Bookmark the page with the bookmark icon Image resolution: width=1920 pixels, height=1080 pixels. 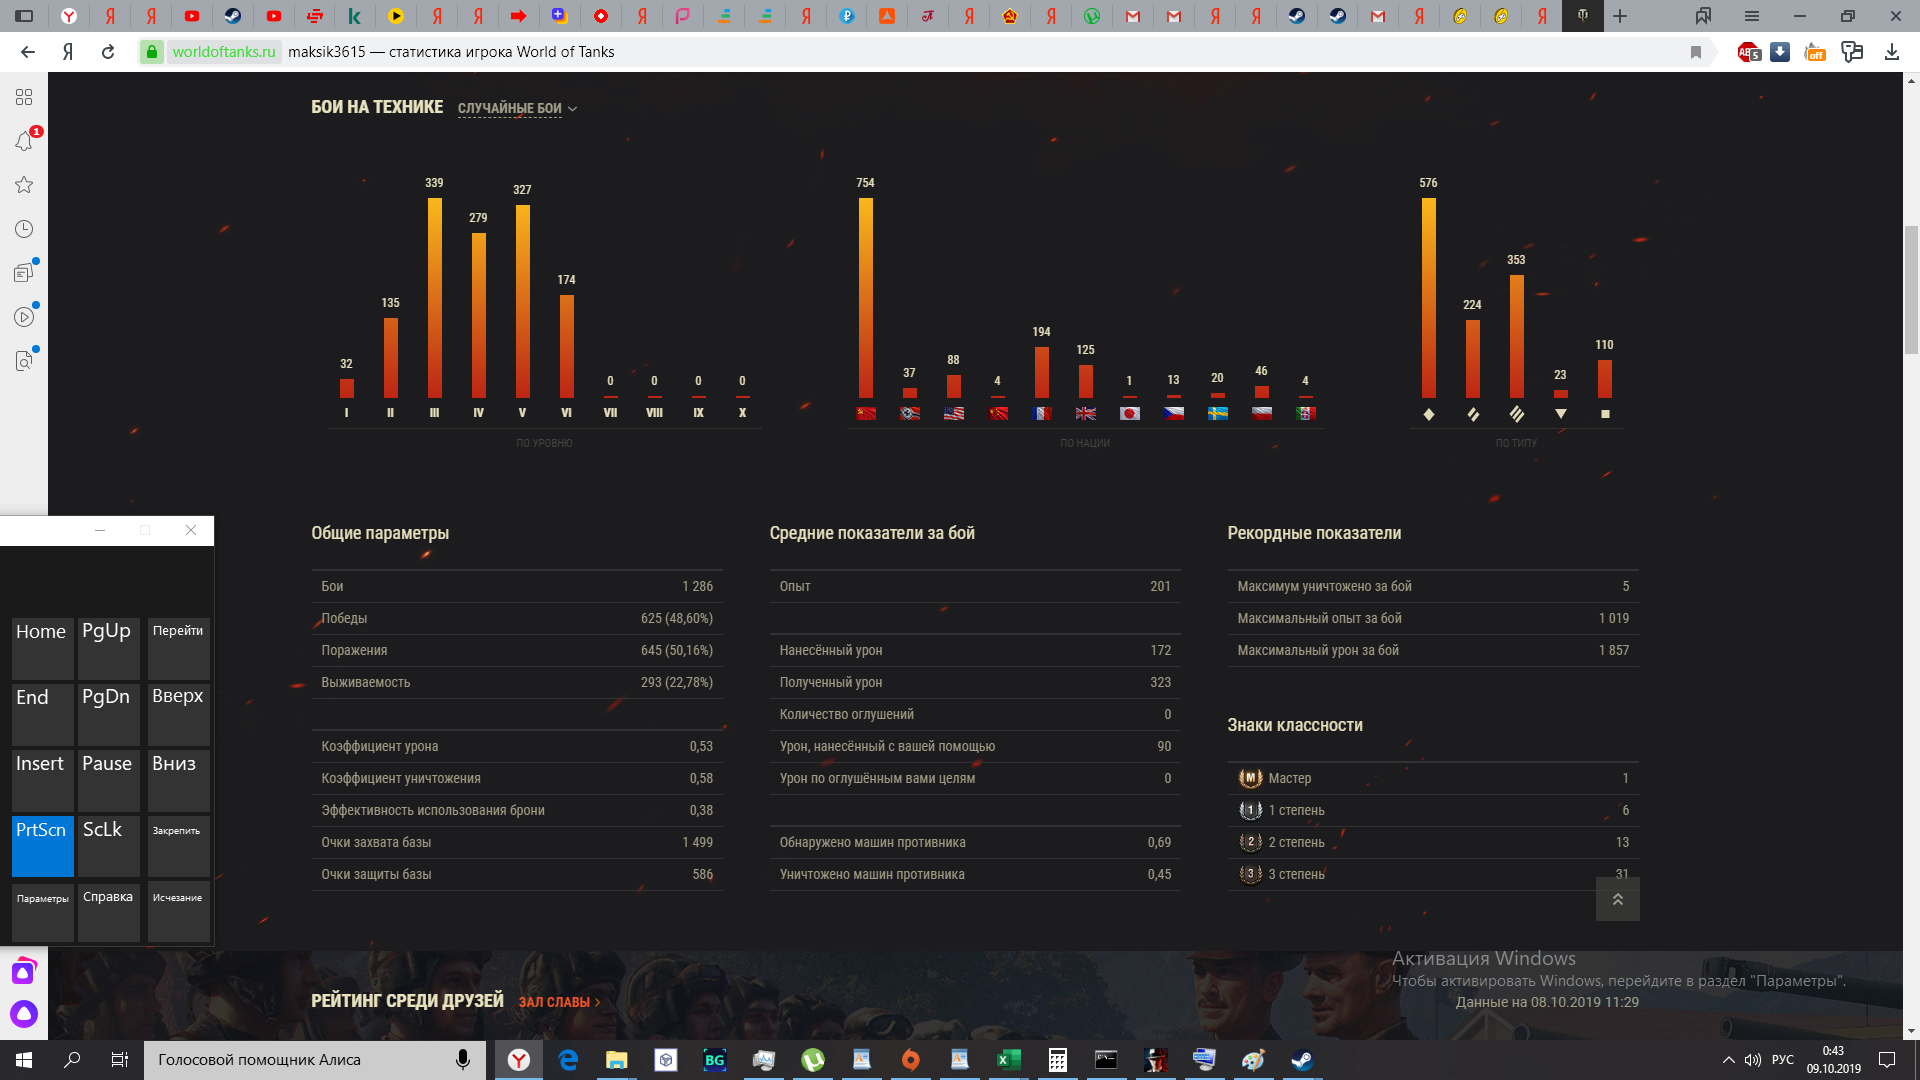[1695, 52]
